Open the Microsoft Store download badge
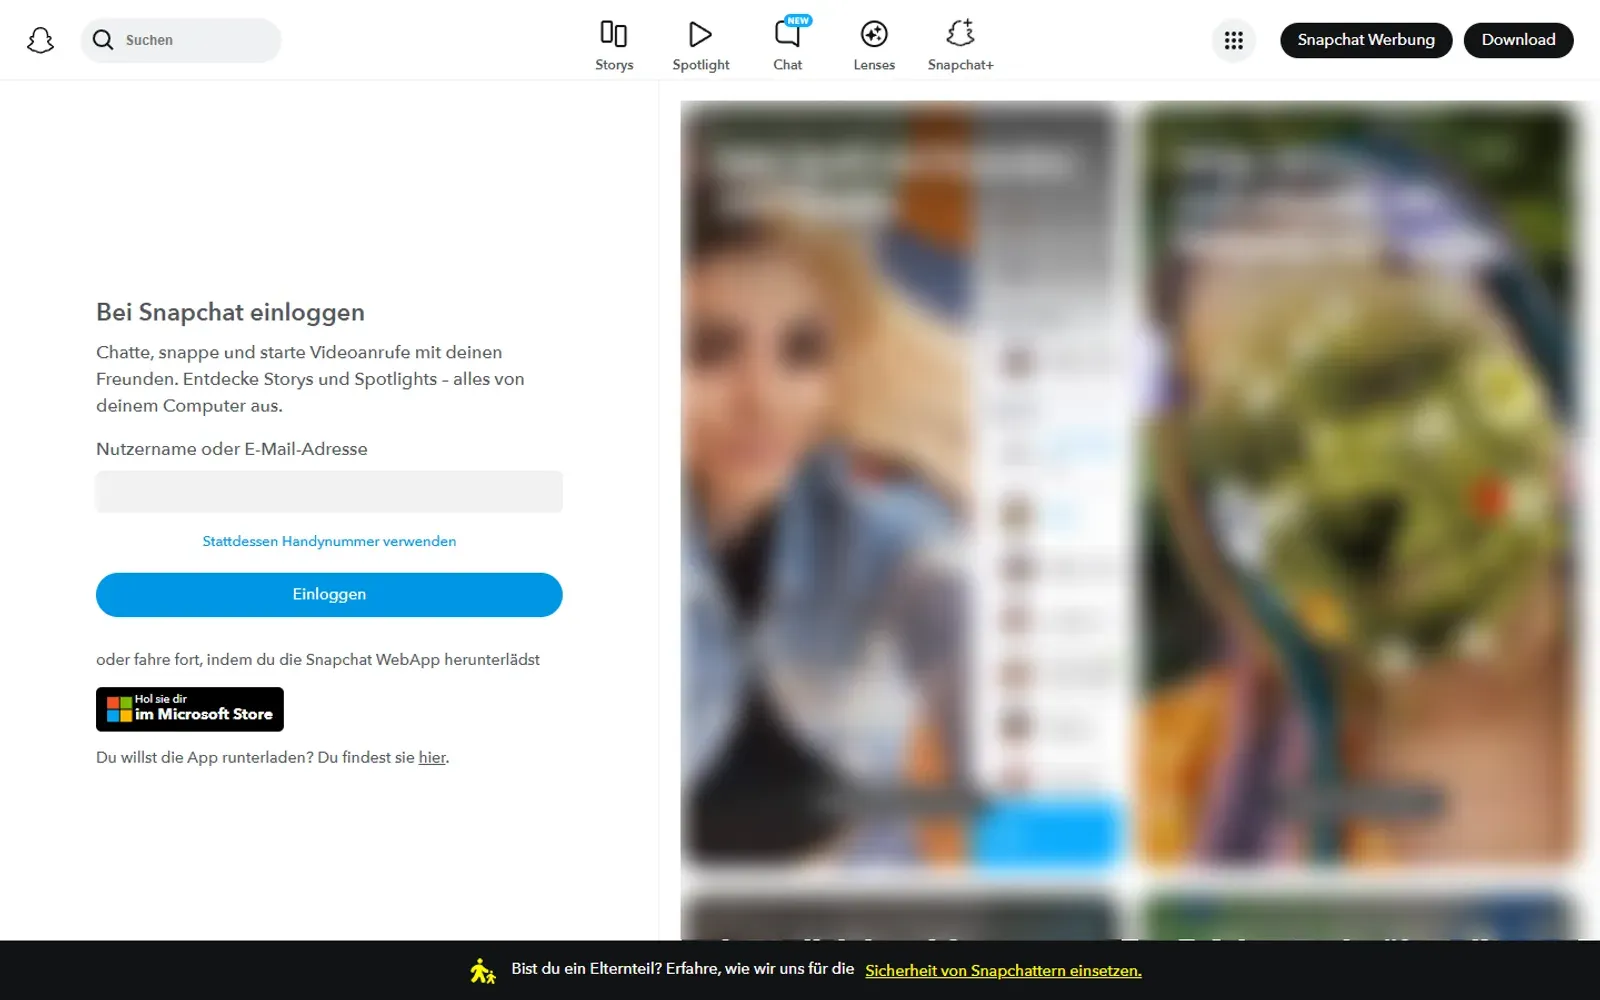The image size is (1600, 1000). (x=190, y=709)
